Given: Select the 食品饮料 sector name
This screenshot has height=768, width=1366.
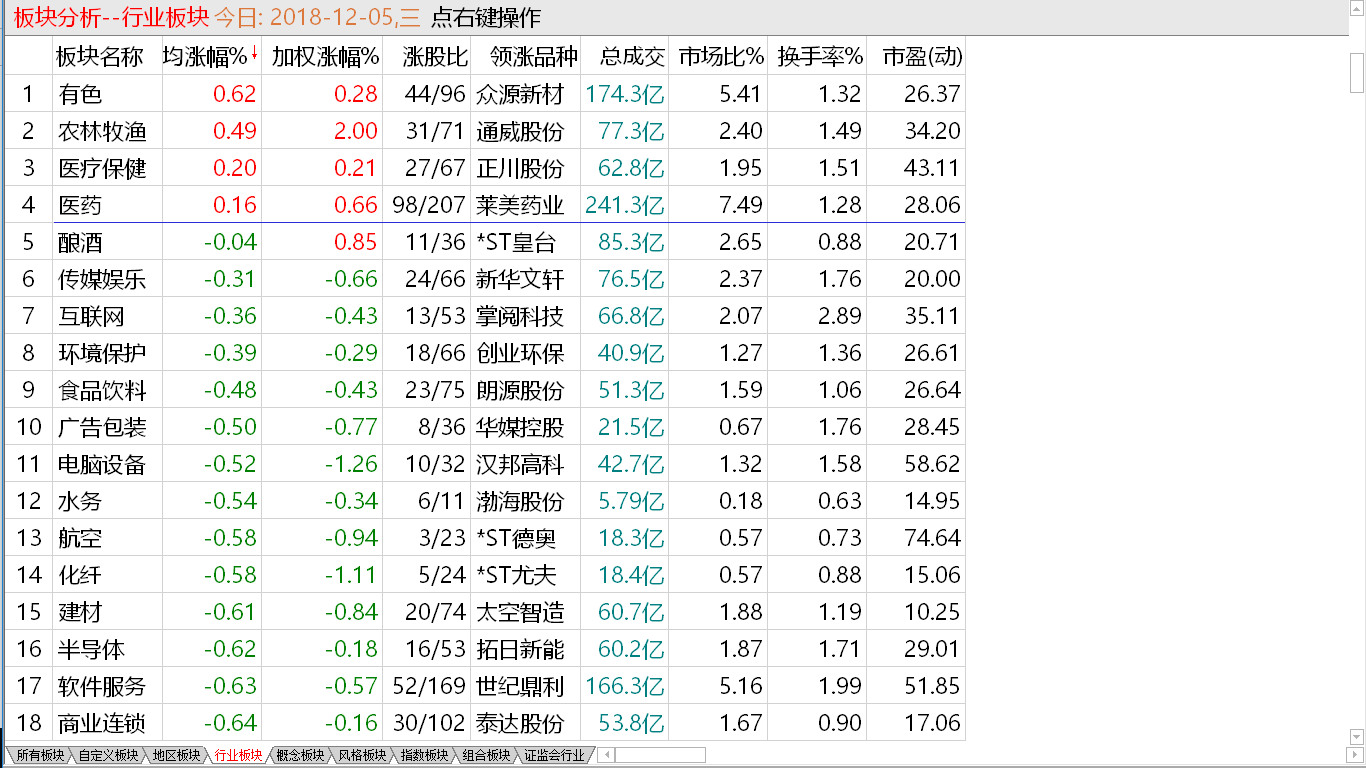Looking at the screenshot, I should click(x=103, y=390).
